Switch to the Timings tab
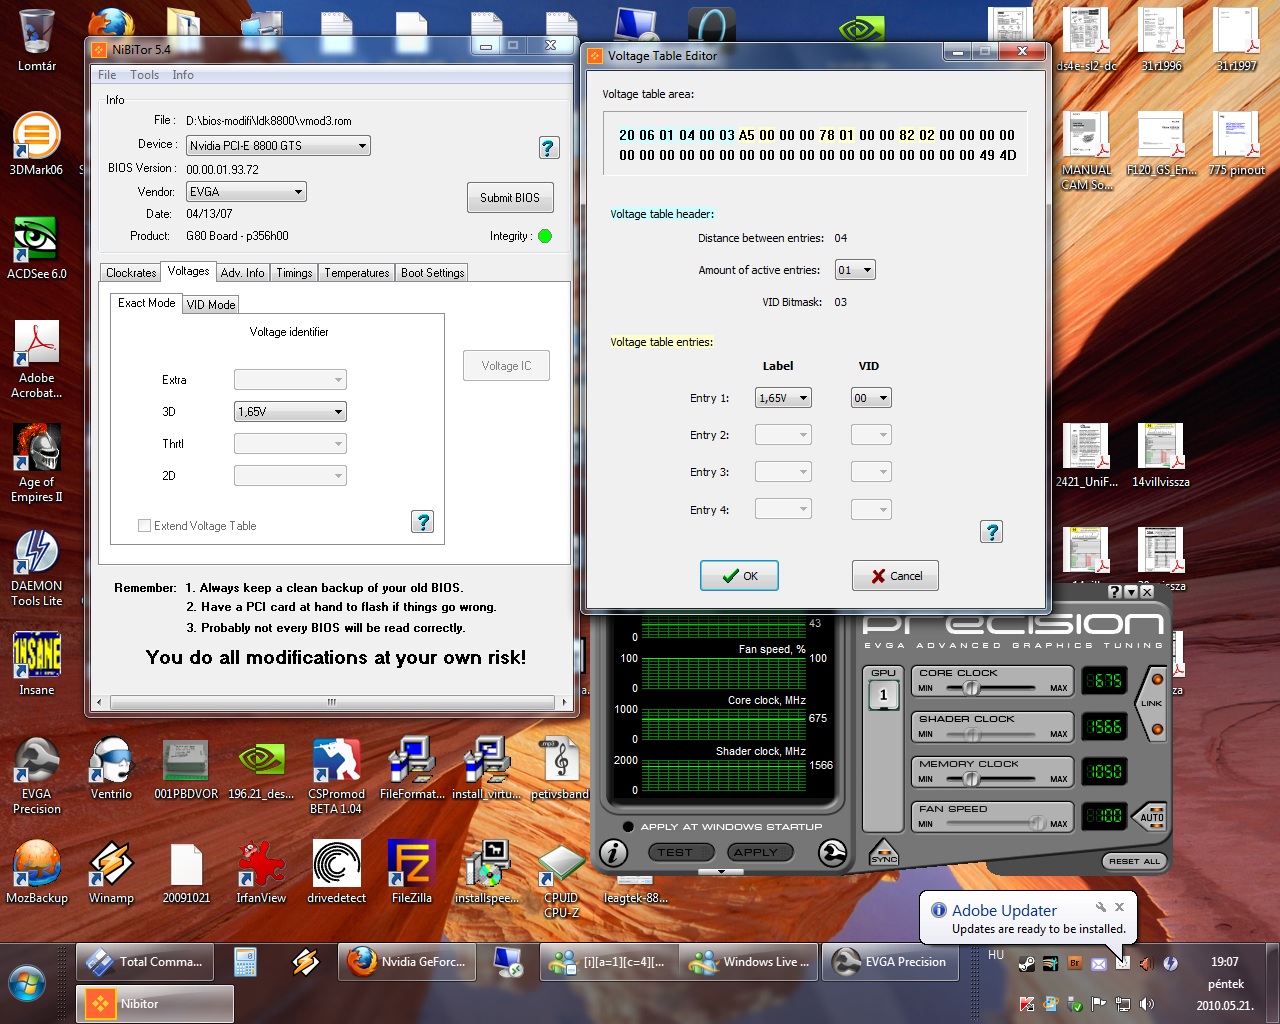Screen dimensions: 1280x1024 [x=294, y=273]
